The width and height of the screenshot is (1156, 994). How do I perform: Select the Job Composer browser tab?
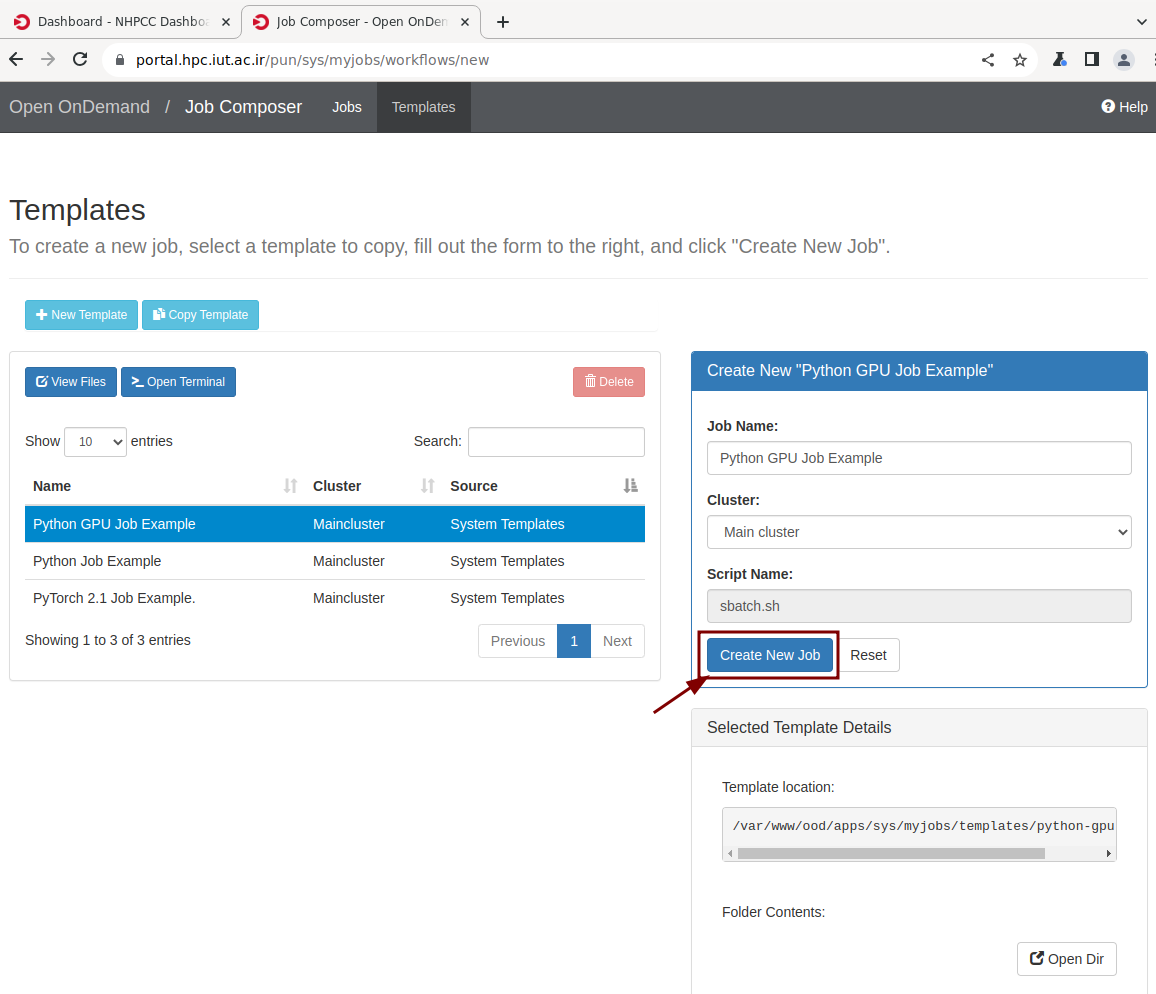click(x=361, y=22)
